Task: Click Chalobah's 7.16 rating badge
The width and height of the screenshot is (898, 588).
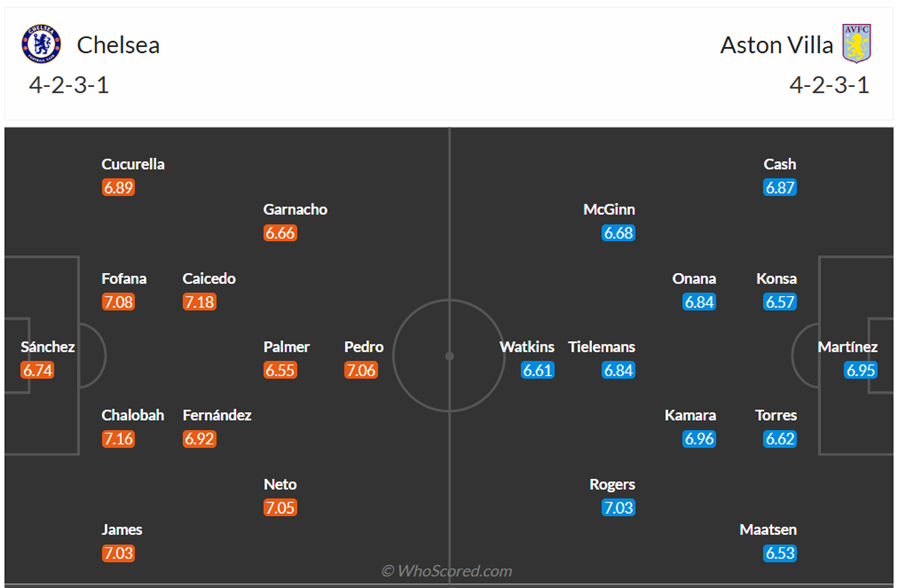Action: pyautogui.click(x=118, y=438)
